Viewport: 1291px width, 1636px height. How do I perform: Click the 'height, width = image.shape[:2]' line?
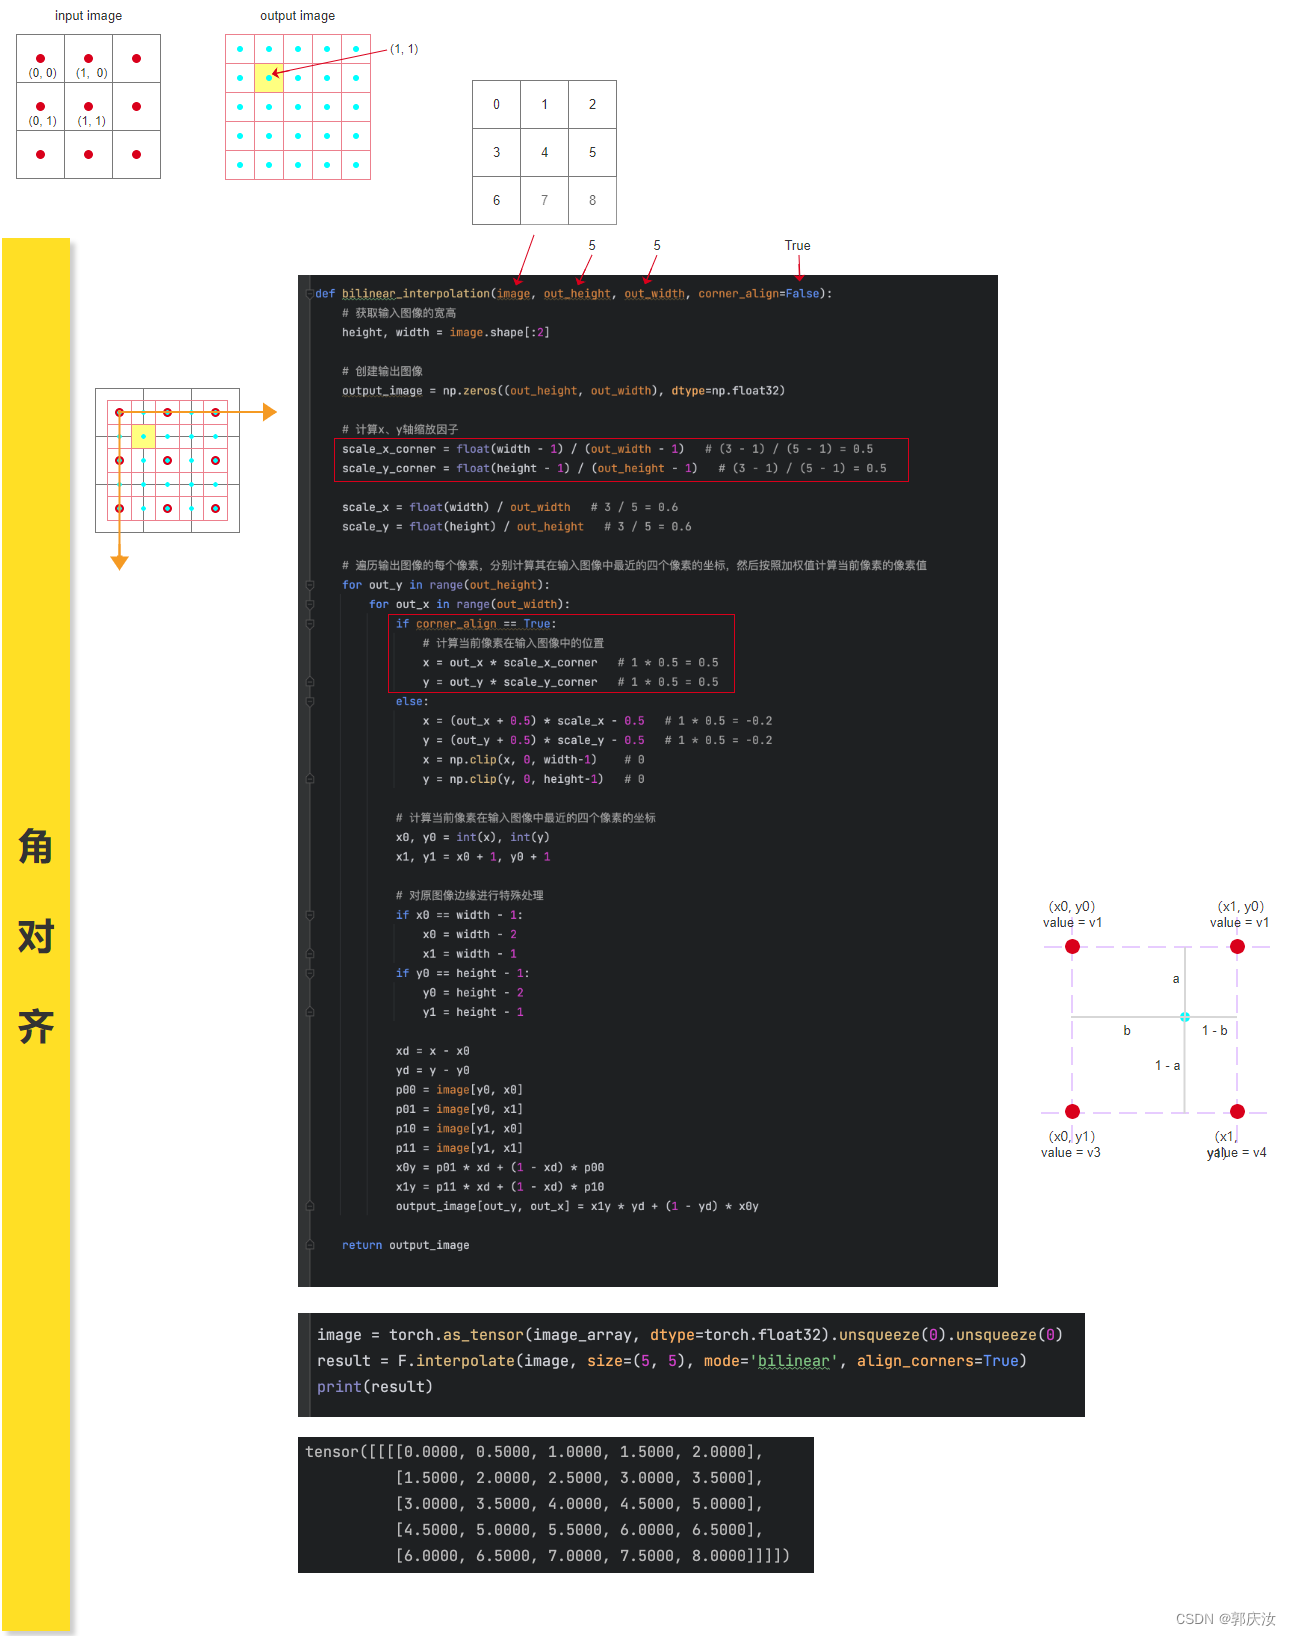click(x=446, y=333)
